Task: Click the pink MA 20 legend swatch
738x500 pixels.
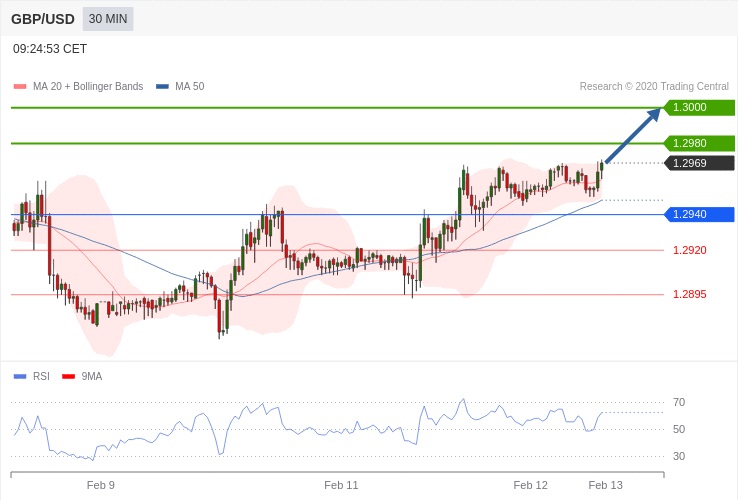Action: tap(19, 87)
